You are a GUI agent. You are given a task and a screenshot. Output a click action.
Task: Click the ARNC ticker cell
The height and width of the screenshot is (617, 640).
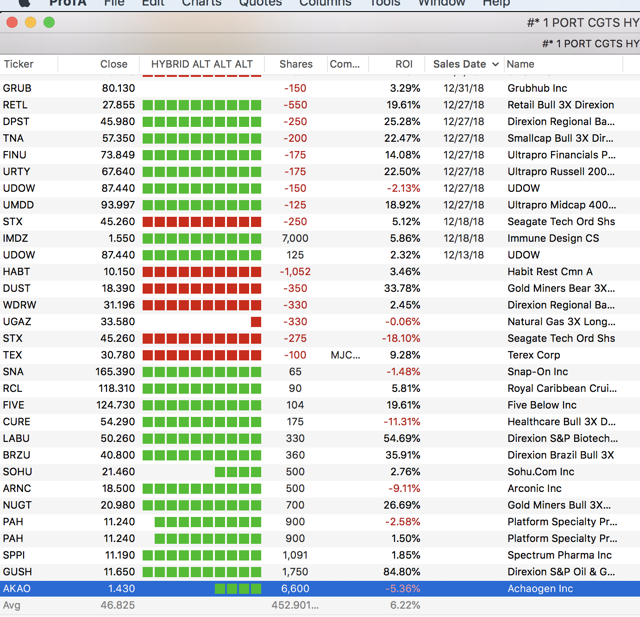click(x=17, y=488)
